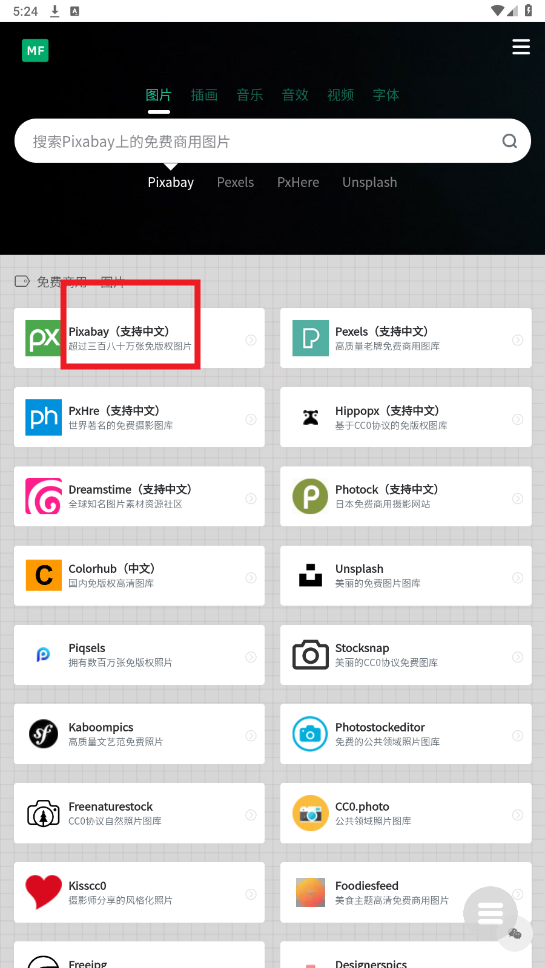Image resolution: width=545 pixels, height=968 pixels.
Task: Open the hamburger menu at top right
Action: tap(521, 47)
